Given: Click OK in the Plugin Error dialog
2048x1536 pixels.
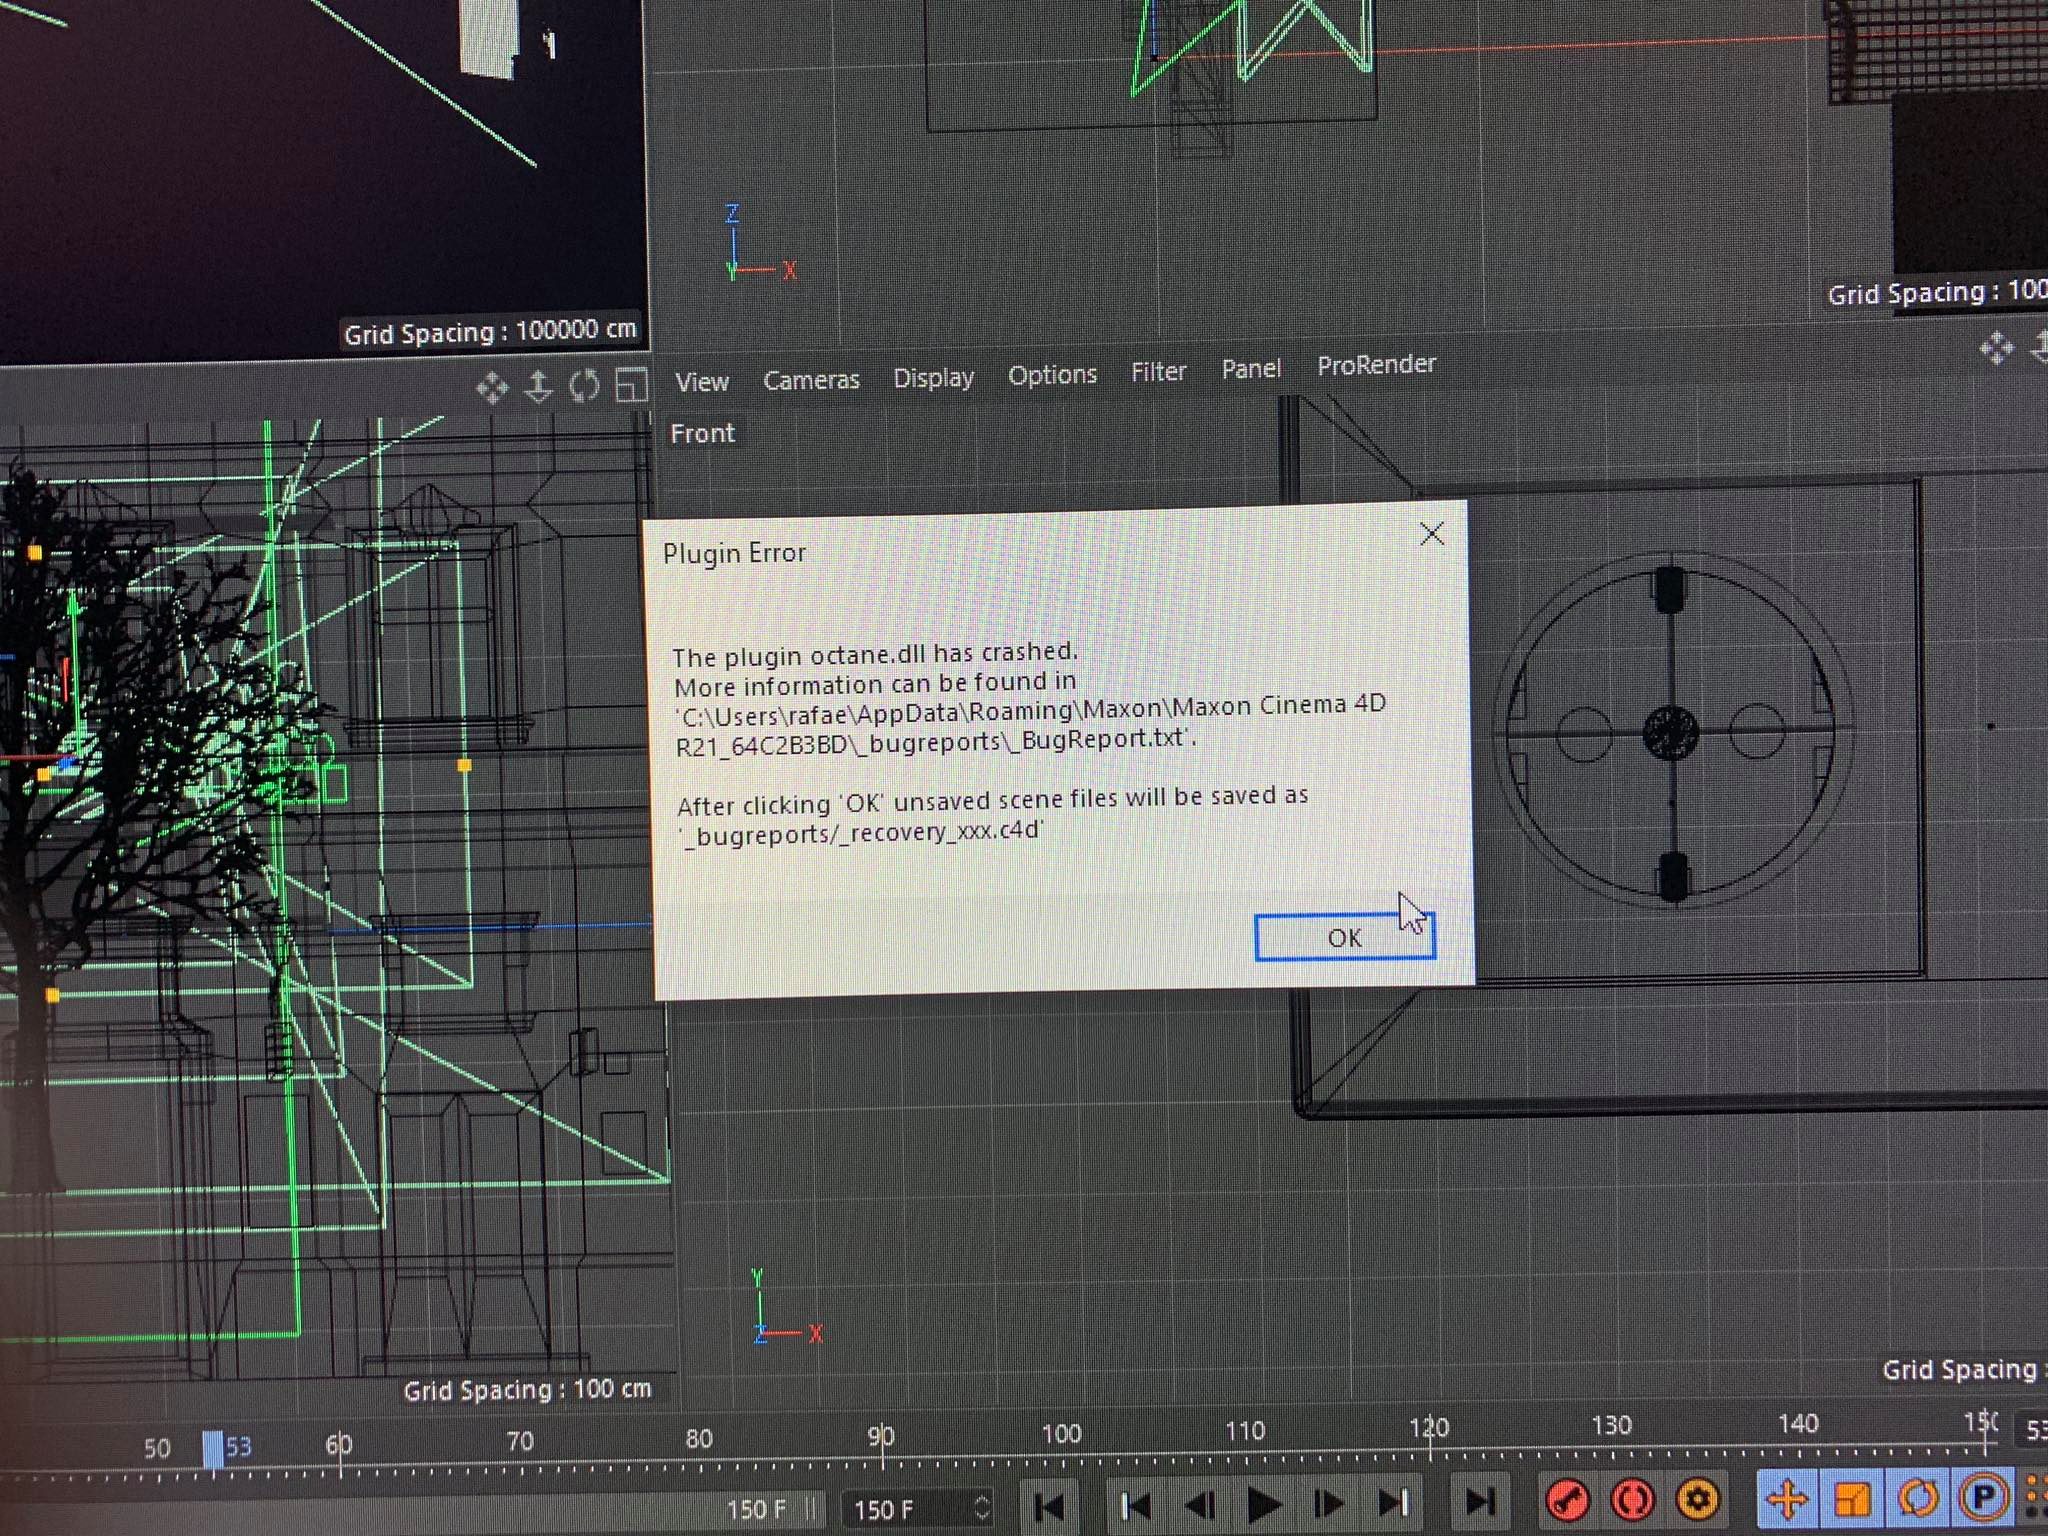Looking at the screenshot, I should (1344, 938).
